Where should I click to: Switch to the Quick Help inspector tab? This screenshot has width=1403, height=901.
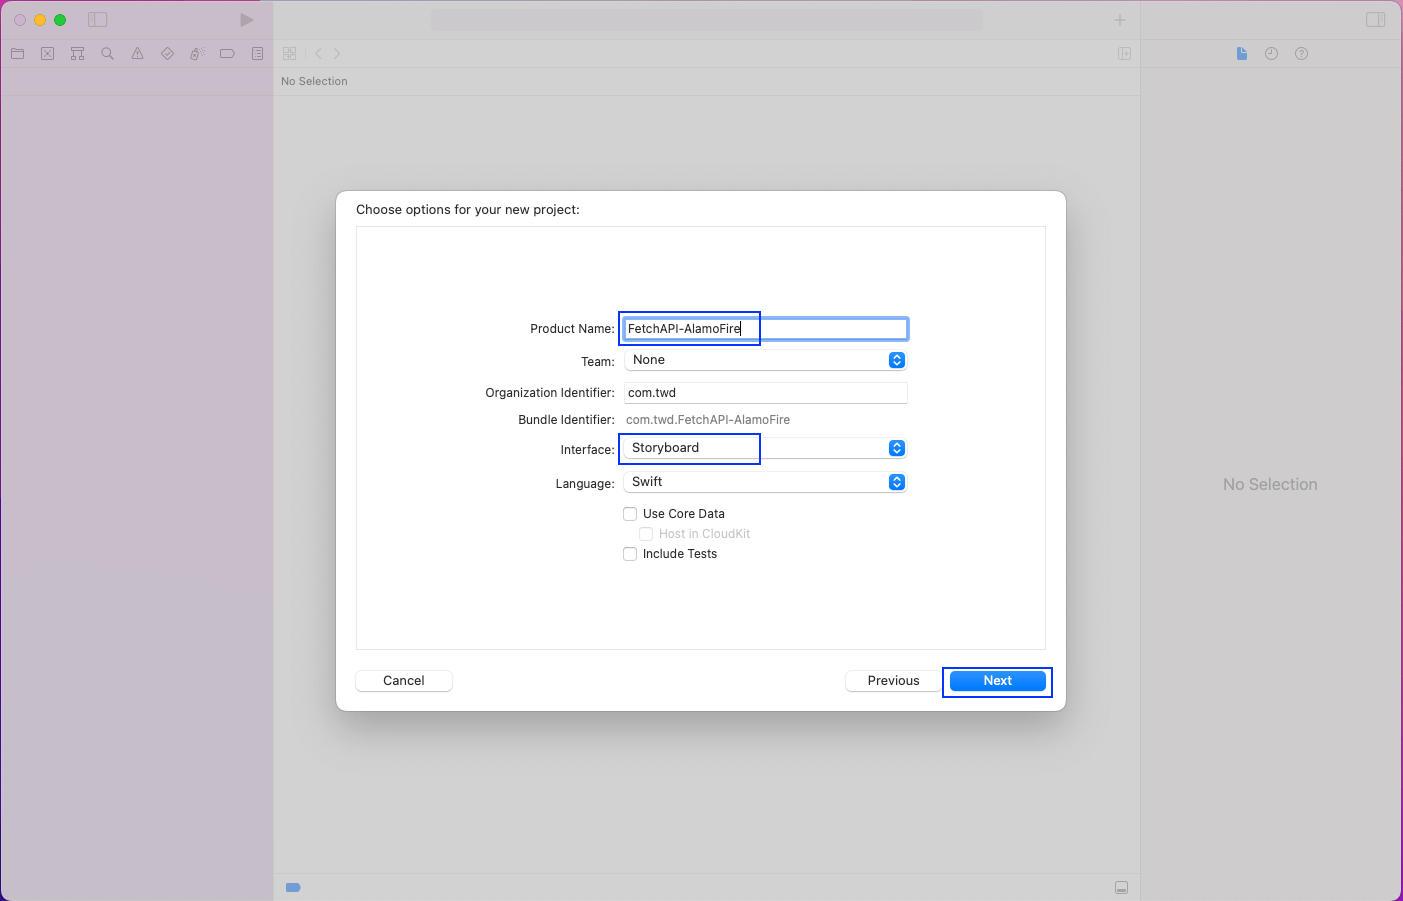point(1301,54)
